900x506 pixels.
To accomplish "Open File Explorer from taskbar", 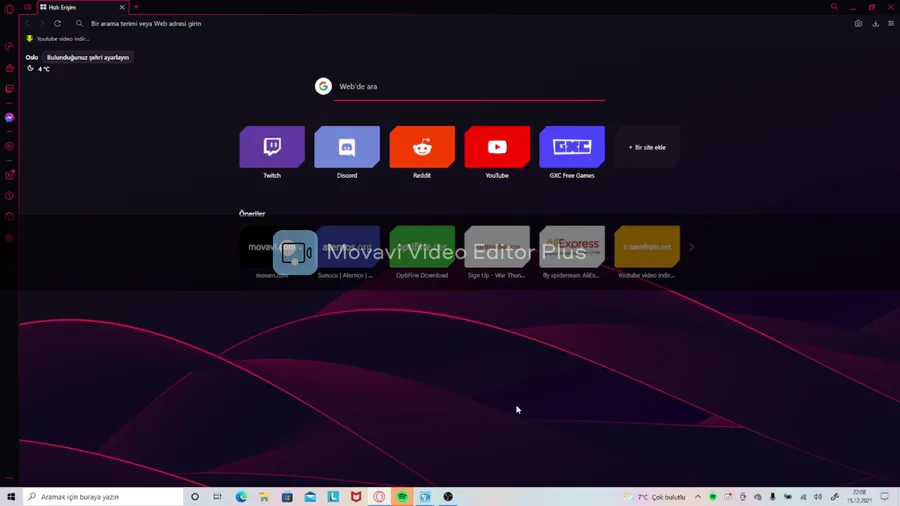I will pyautogui.click(x=264, y=497).
